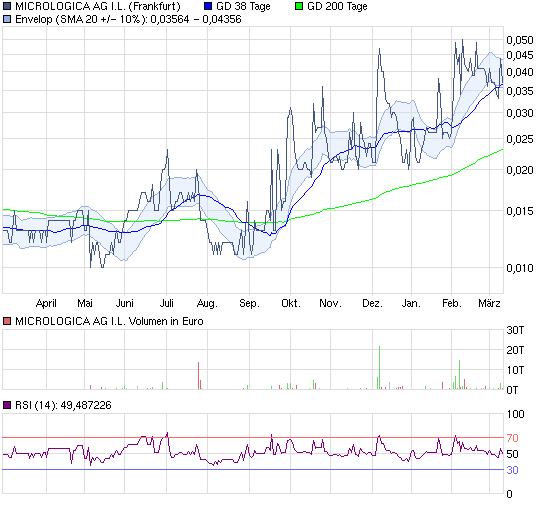The height and width of the screenshot is (515, 545).
Task: Click the tall red volume bar near August
Action: [x=198, y=376]
